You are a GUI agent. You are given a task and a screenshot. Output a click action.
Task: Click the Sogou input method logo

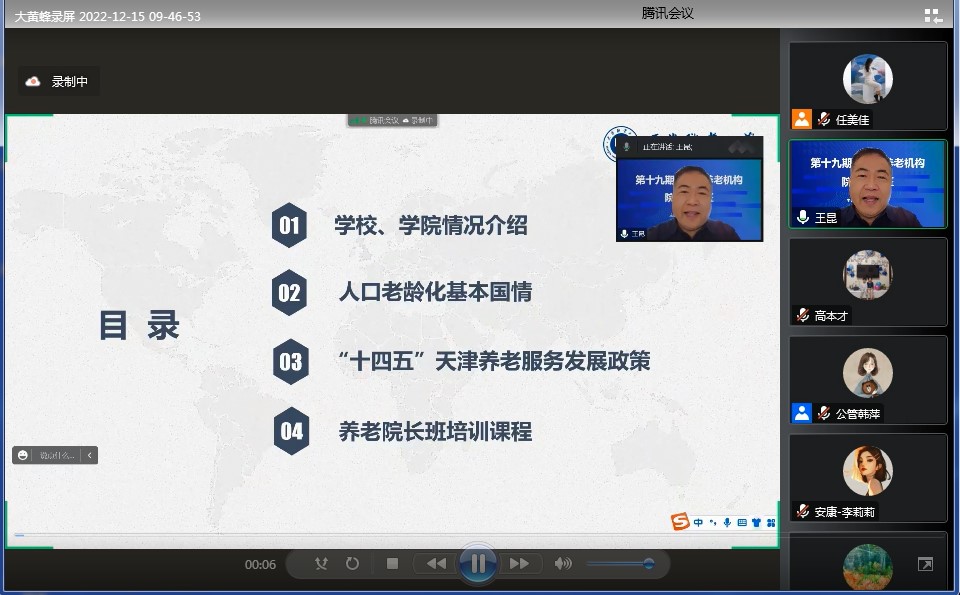(680, 521)
